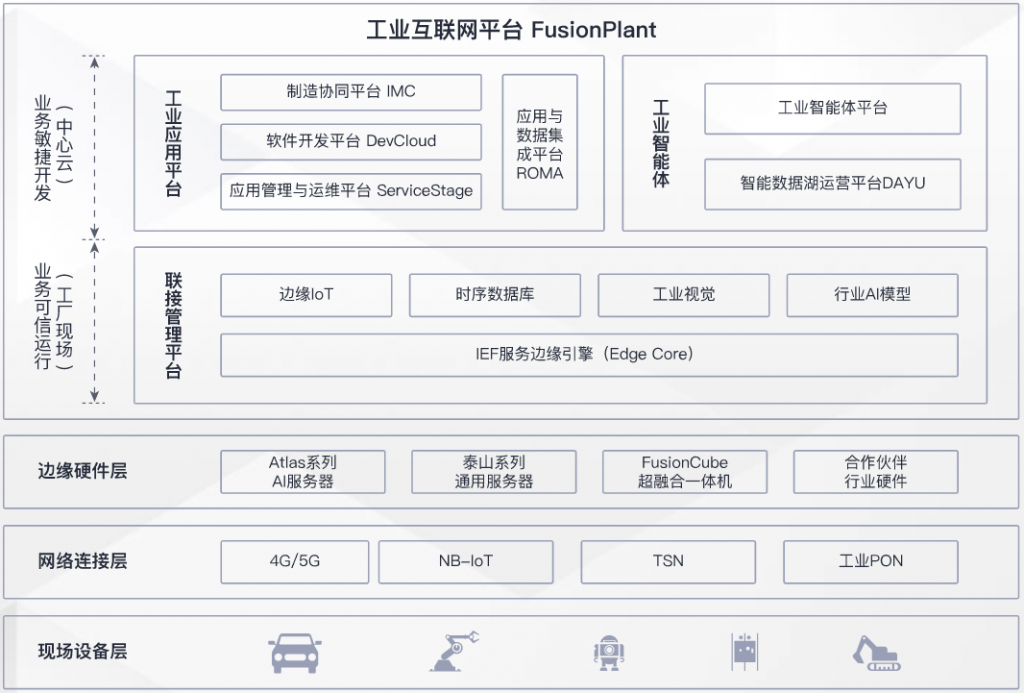Click the robotic arm icon
Image resolution: width=1024 pixels, height=693 pixels.
tap(454, 651)
